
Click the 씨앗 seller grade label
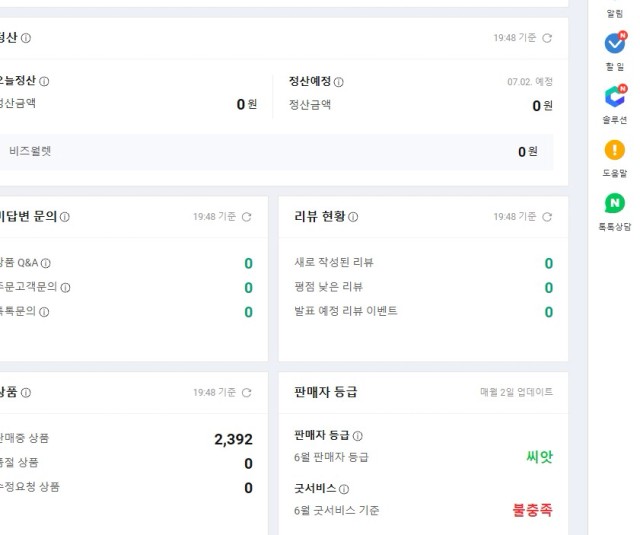click(x=539, y=456)
